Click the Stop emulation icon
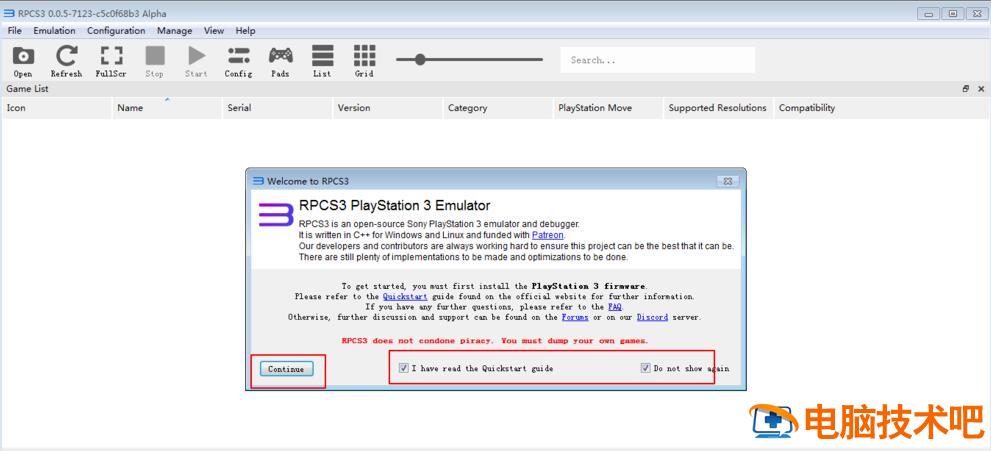This screenshot has height=451, width=991. [x=154, y=61]
